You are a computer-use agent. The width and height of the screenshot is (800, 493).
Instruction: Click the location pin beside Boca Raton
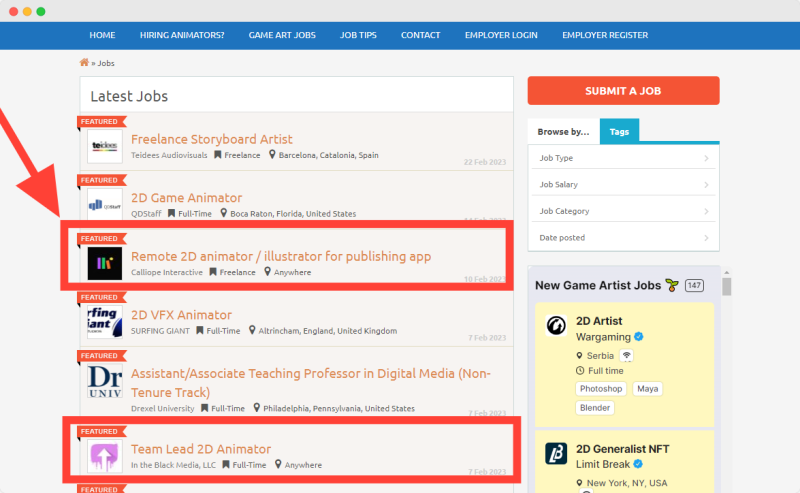point(223,213)
